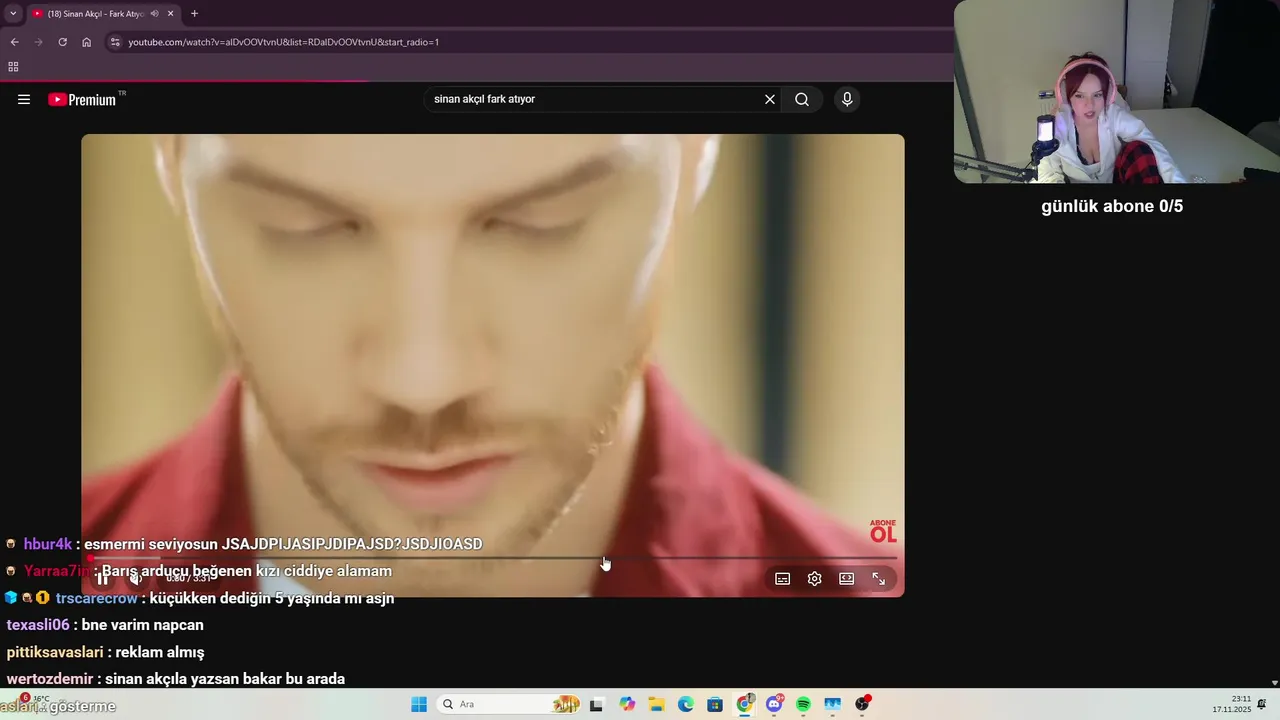The height and width of the screenshot is (720, 1280).
Task: Open OBS Studio from the taskbar
Action: click(862, 704)
